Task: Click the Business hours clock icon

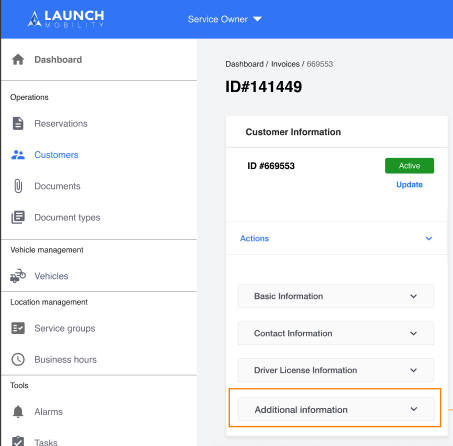Action: (18, 359)
